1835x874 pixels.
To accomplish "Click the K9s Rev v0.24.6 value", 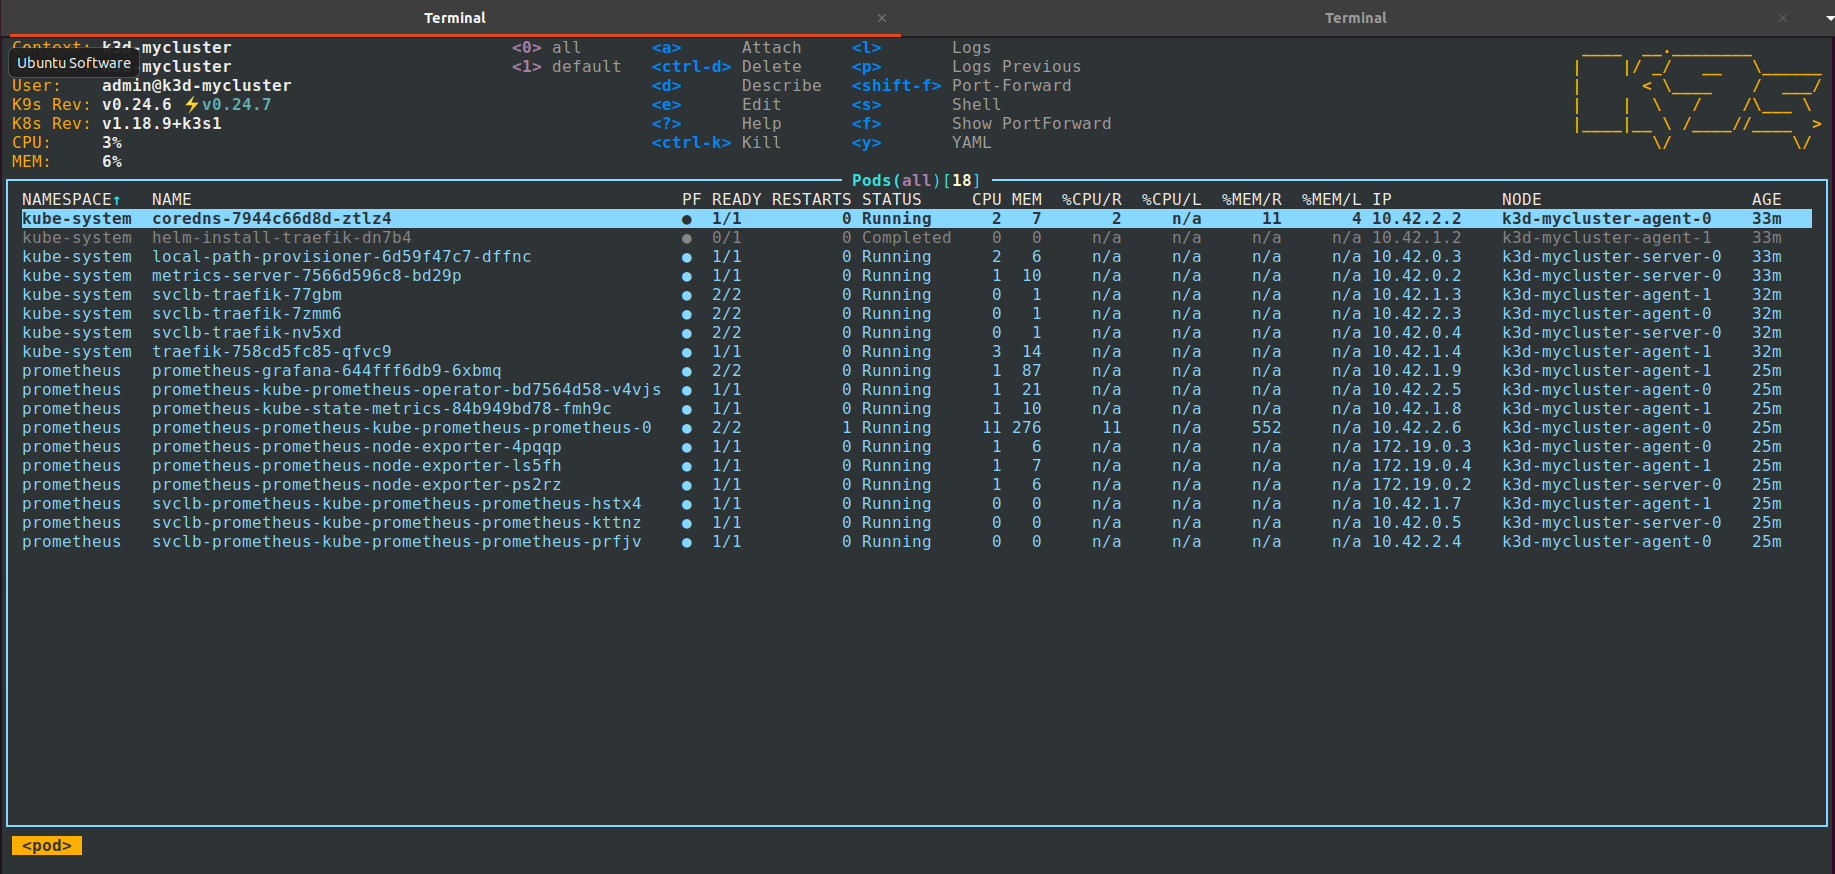I will tap(136, 104).
